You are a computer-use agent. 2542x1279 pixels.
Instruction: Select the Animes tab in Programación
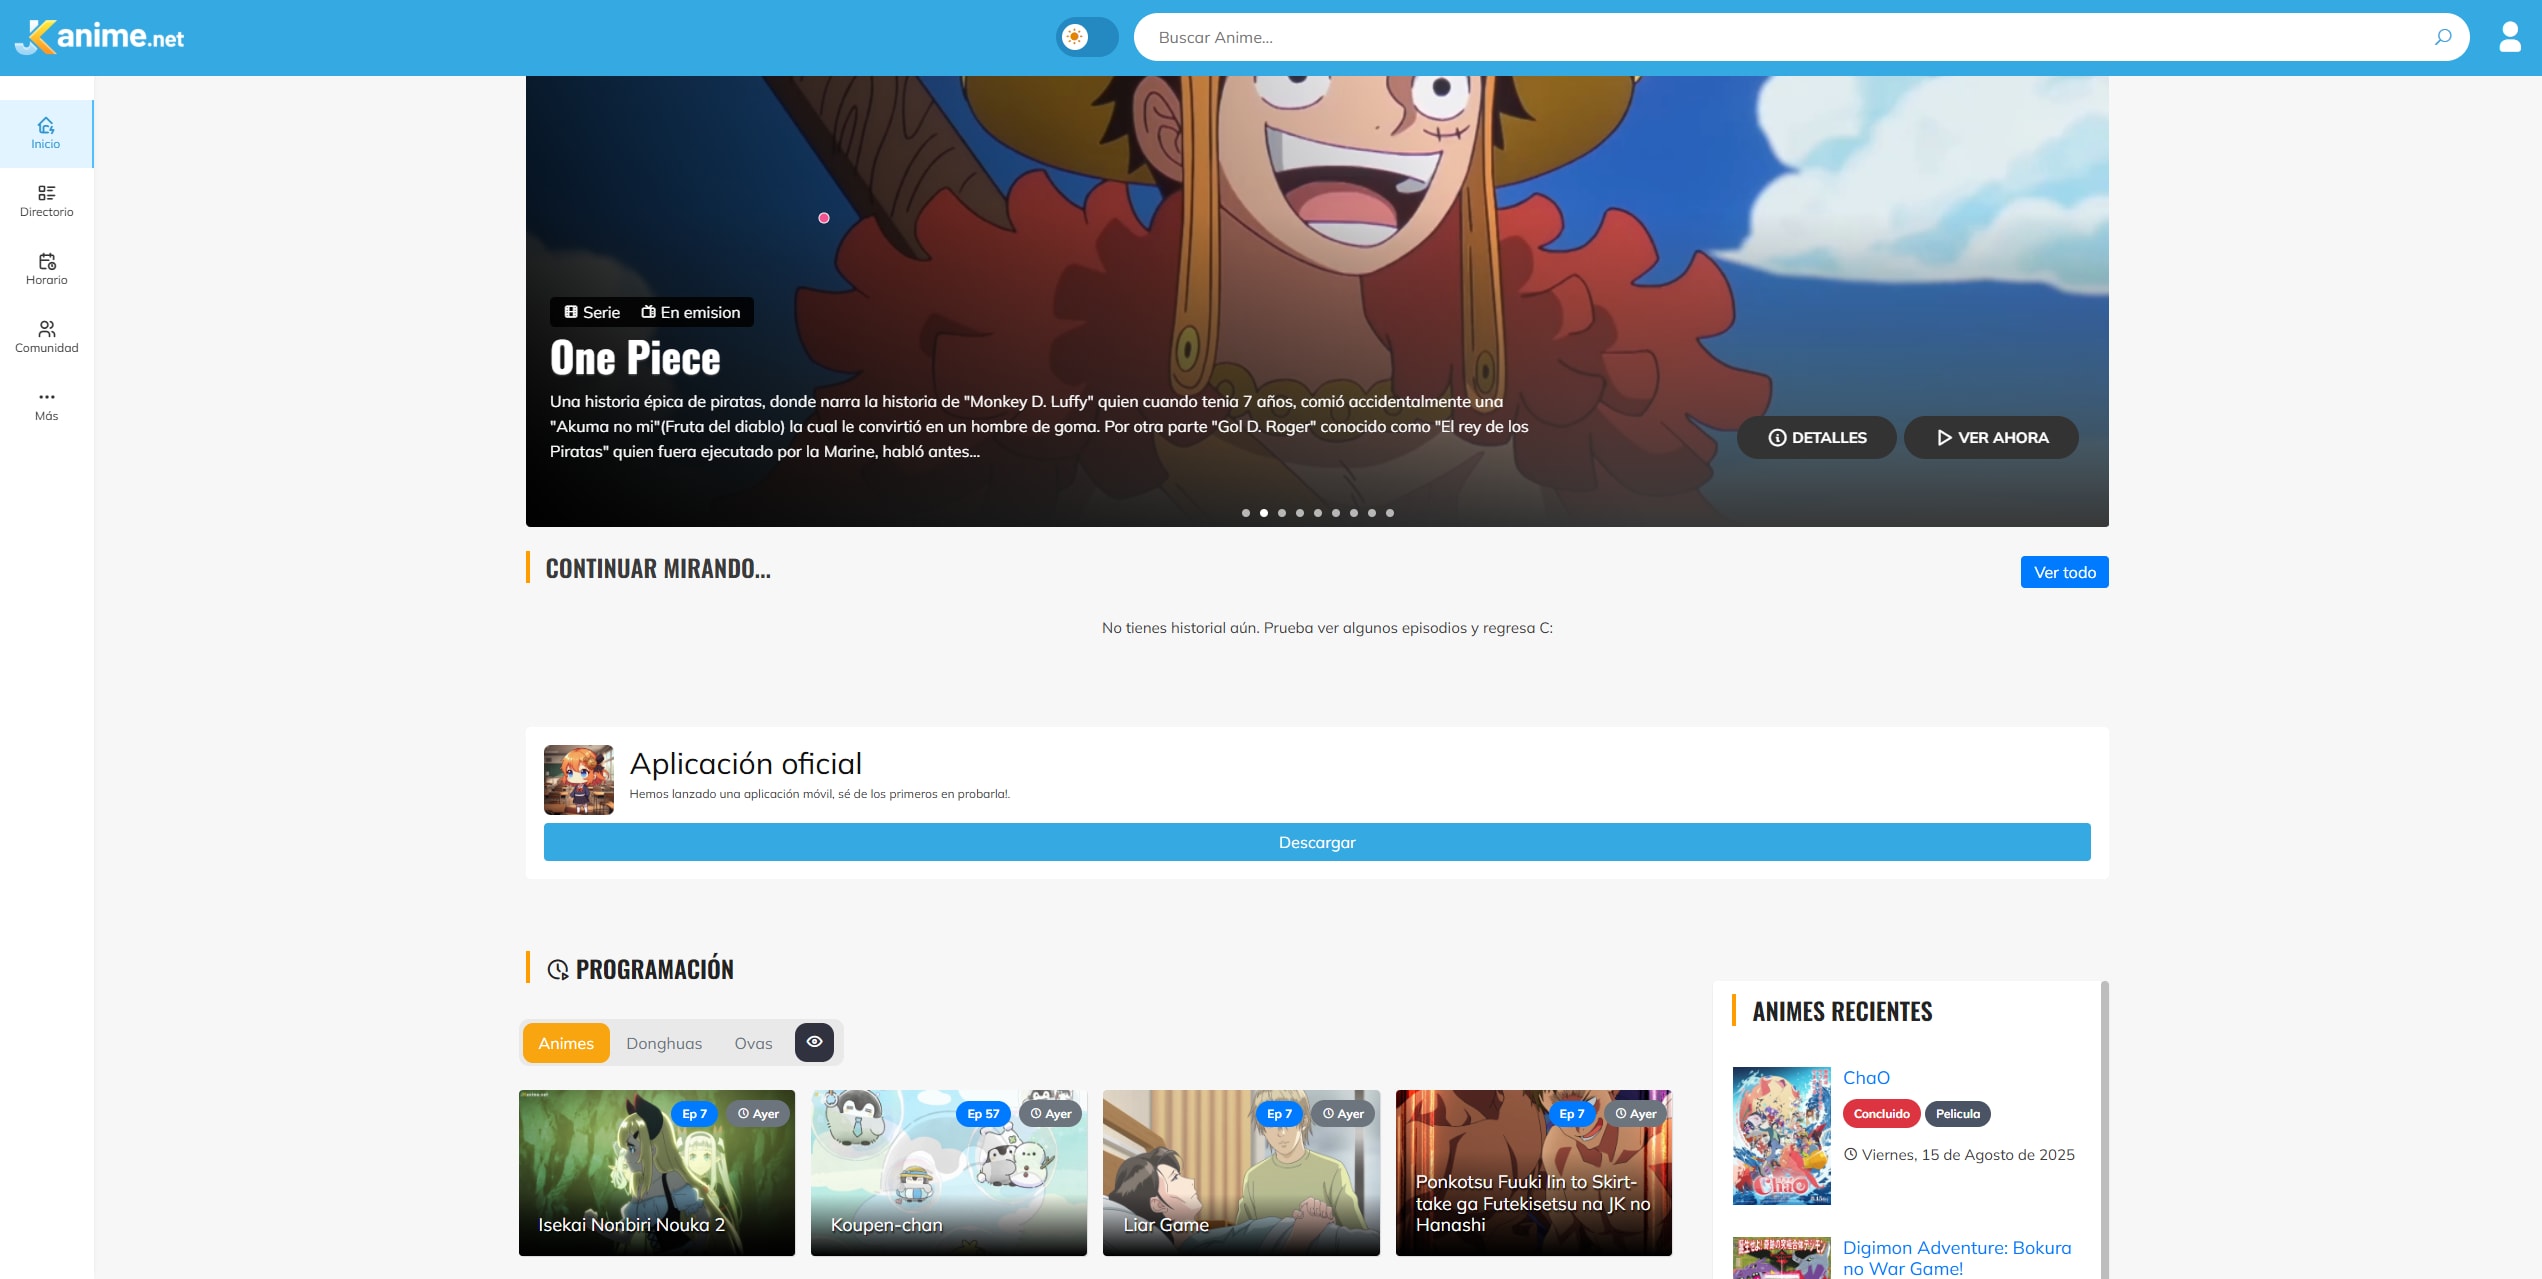[565, 1043]
